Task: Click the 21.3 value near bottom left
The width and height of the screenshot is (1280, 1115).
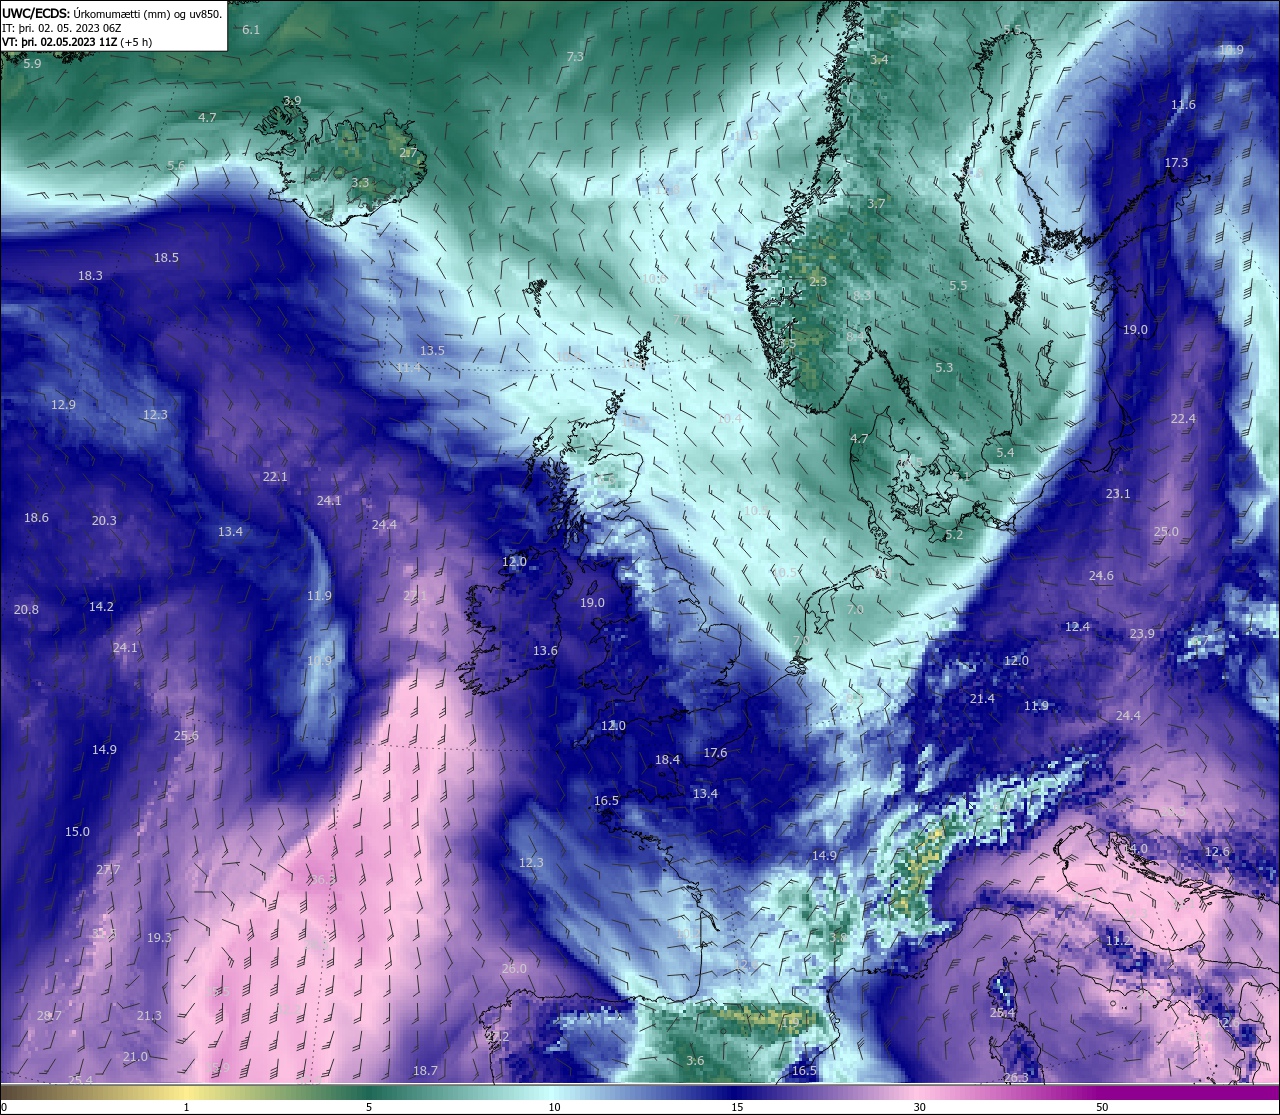Action: point(148,1015)
